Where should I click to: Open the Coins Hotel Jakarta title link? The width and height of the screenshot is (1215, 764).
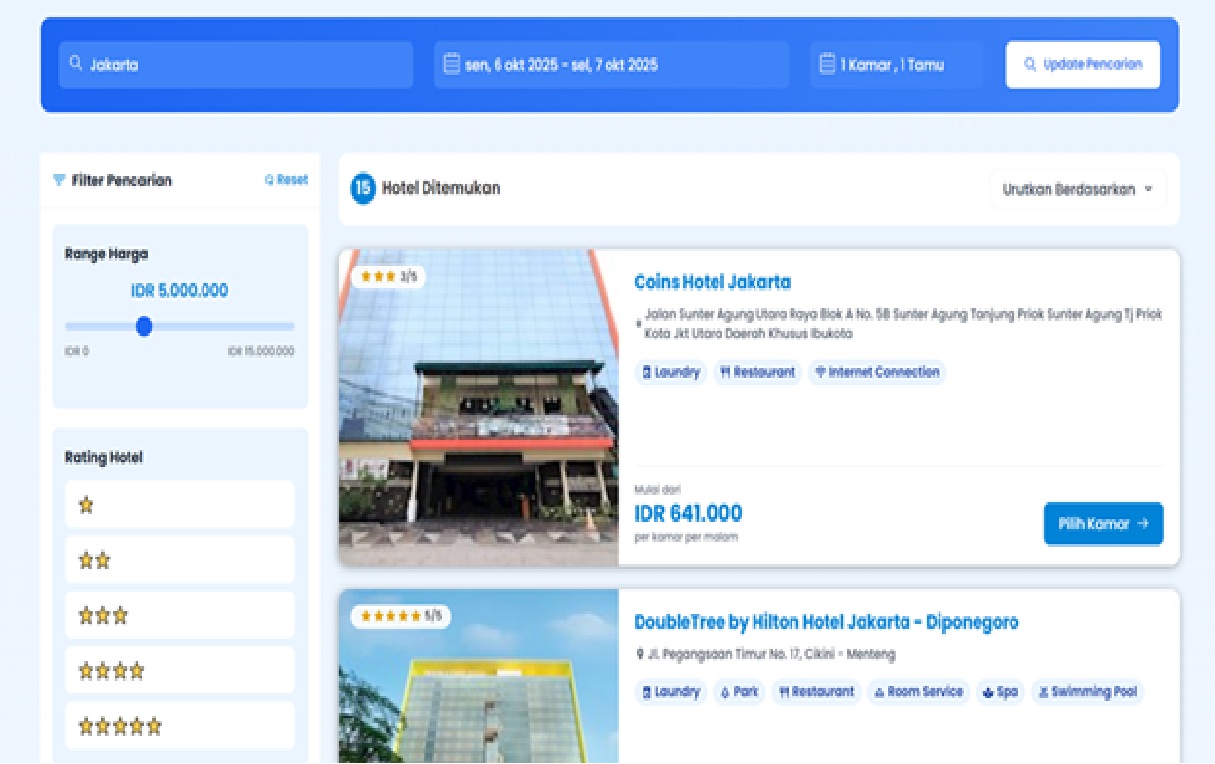tap(712, 282)
